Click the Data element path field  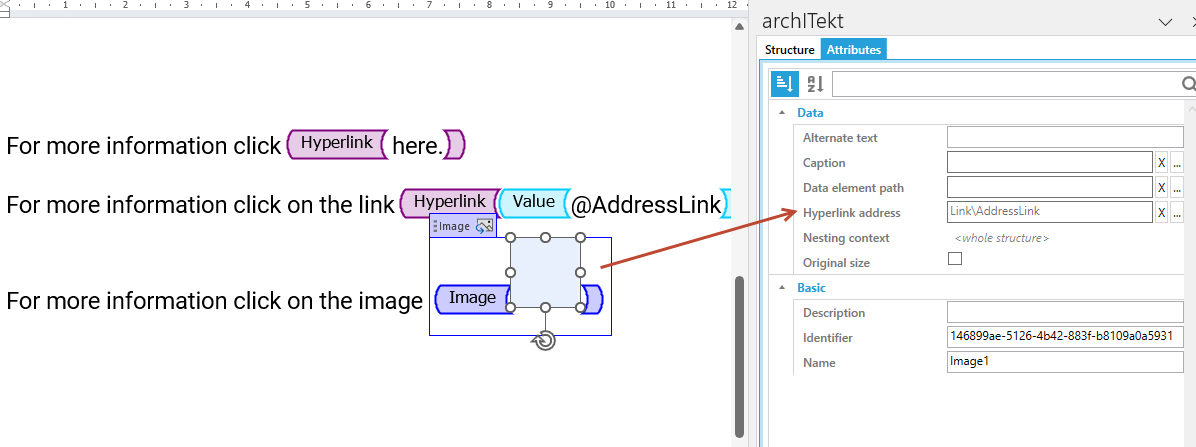click(1049, 188)
